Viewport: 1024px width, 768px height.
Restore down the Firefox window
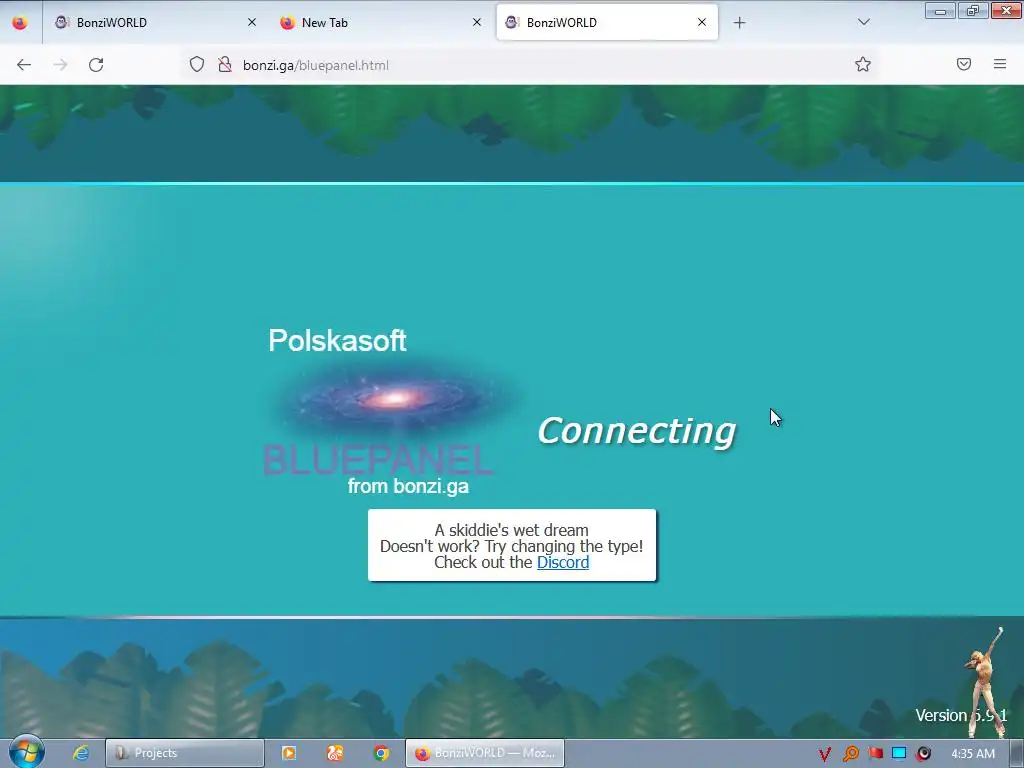click(x=973, y=11)
